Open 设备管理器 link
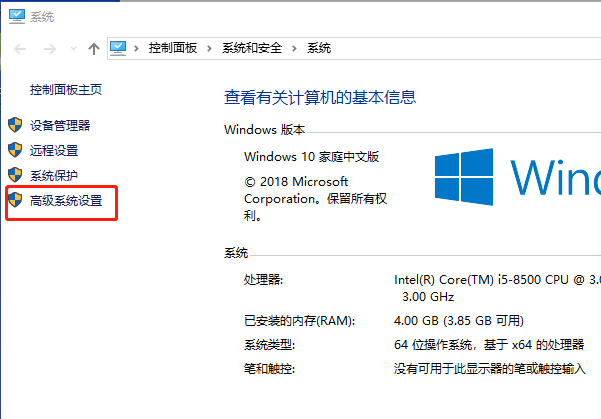Screen dimensions: 601x419 pos(60,125)
